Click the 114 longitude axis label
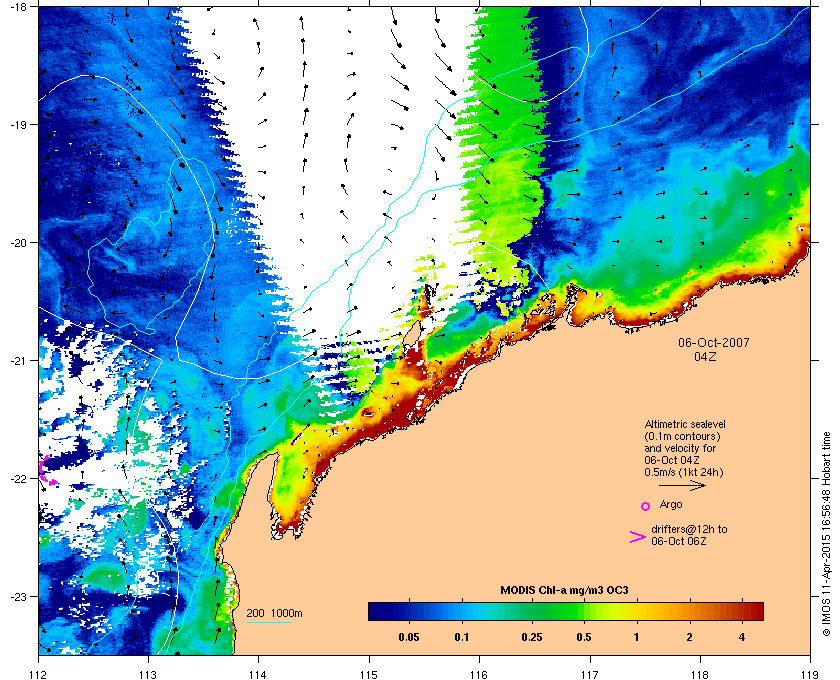Screen dimensions: 840x680 tap(259, 674)
